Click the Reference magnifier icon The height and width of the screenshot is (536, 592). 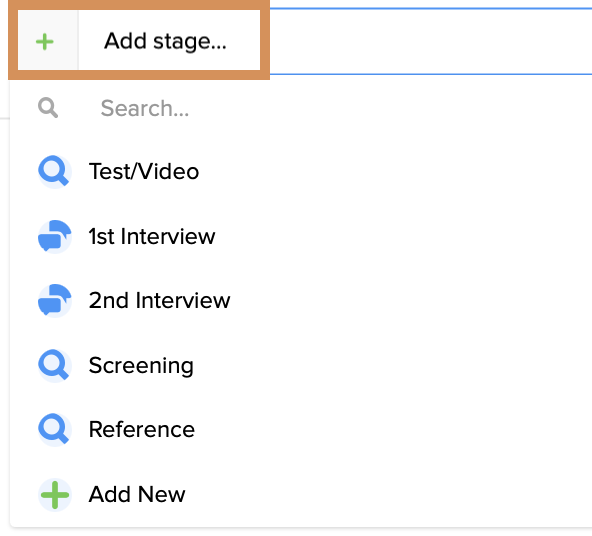tap(54, 430)
